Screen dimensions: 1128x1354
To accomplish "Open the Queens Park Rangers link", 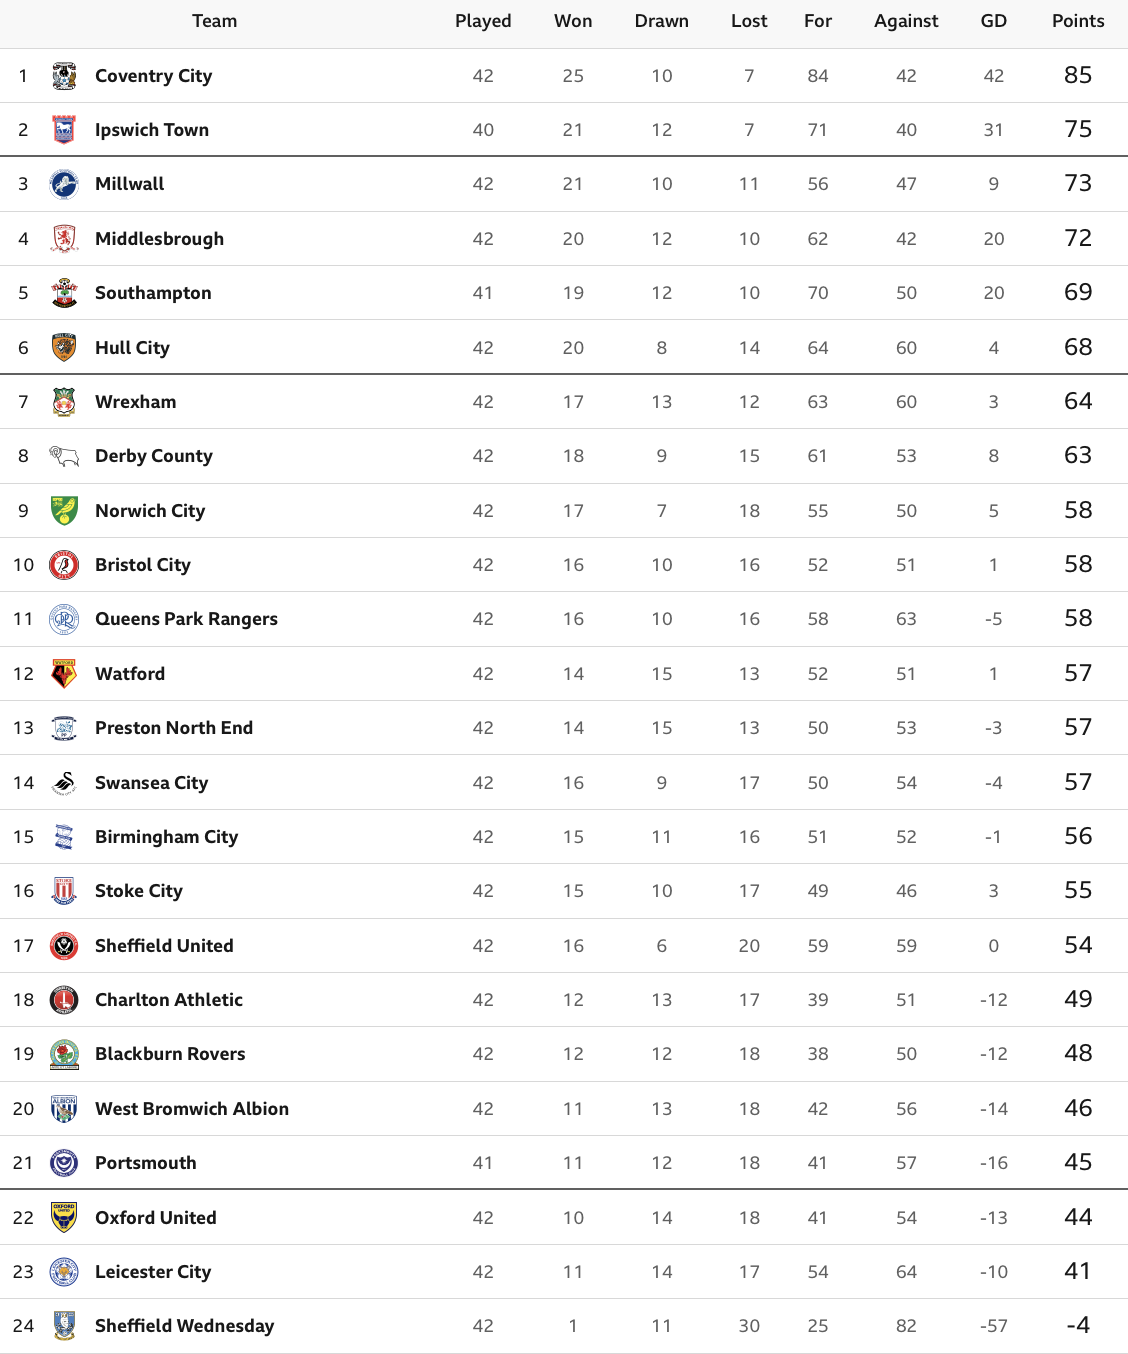I will point(186,619).
